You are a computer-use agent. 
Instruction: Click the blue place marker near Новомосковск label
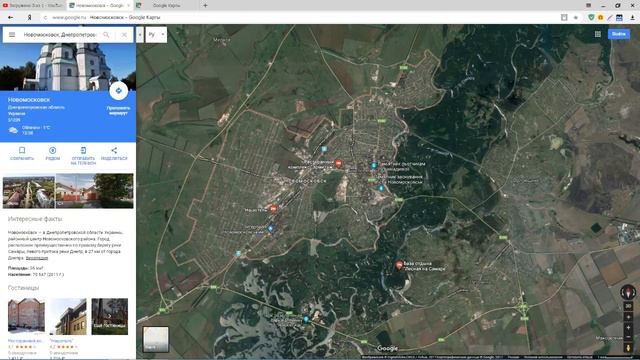381,188
